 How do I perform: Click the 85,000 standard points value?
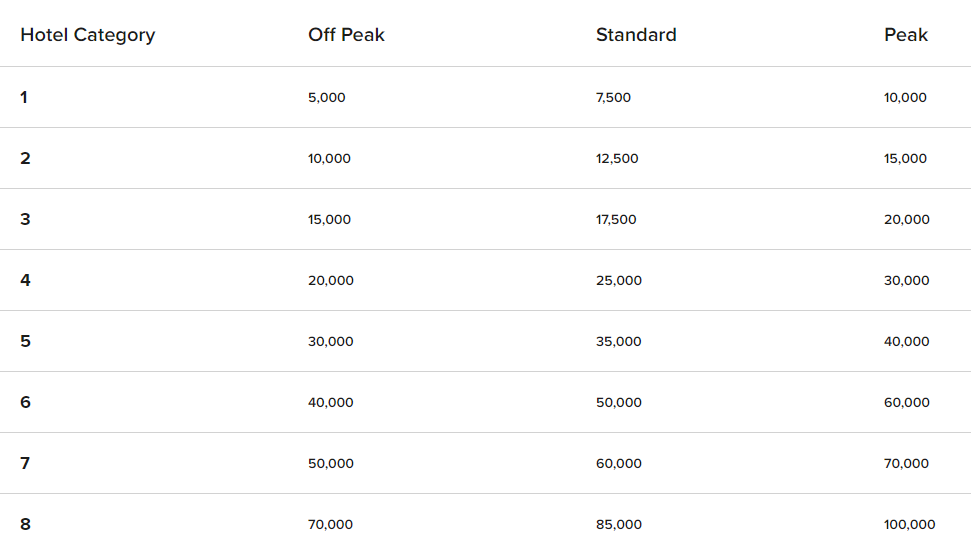click(x=619, y=524)
